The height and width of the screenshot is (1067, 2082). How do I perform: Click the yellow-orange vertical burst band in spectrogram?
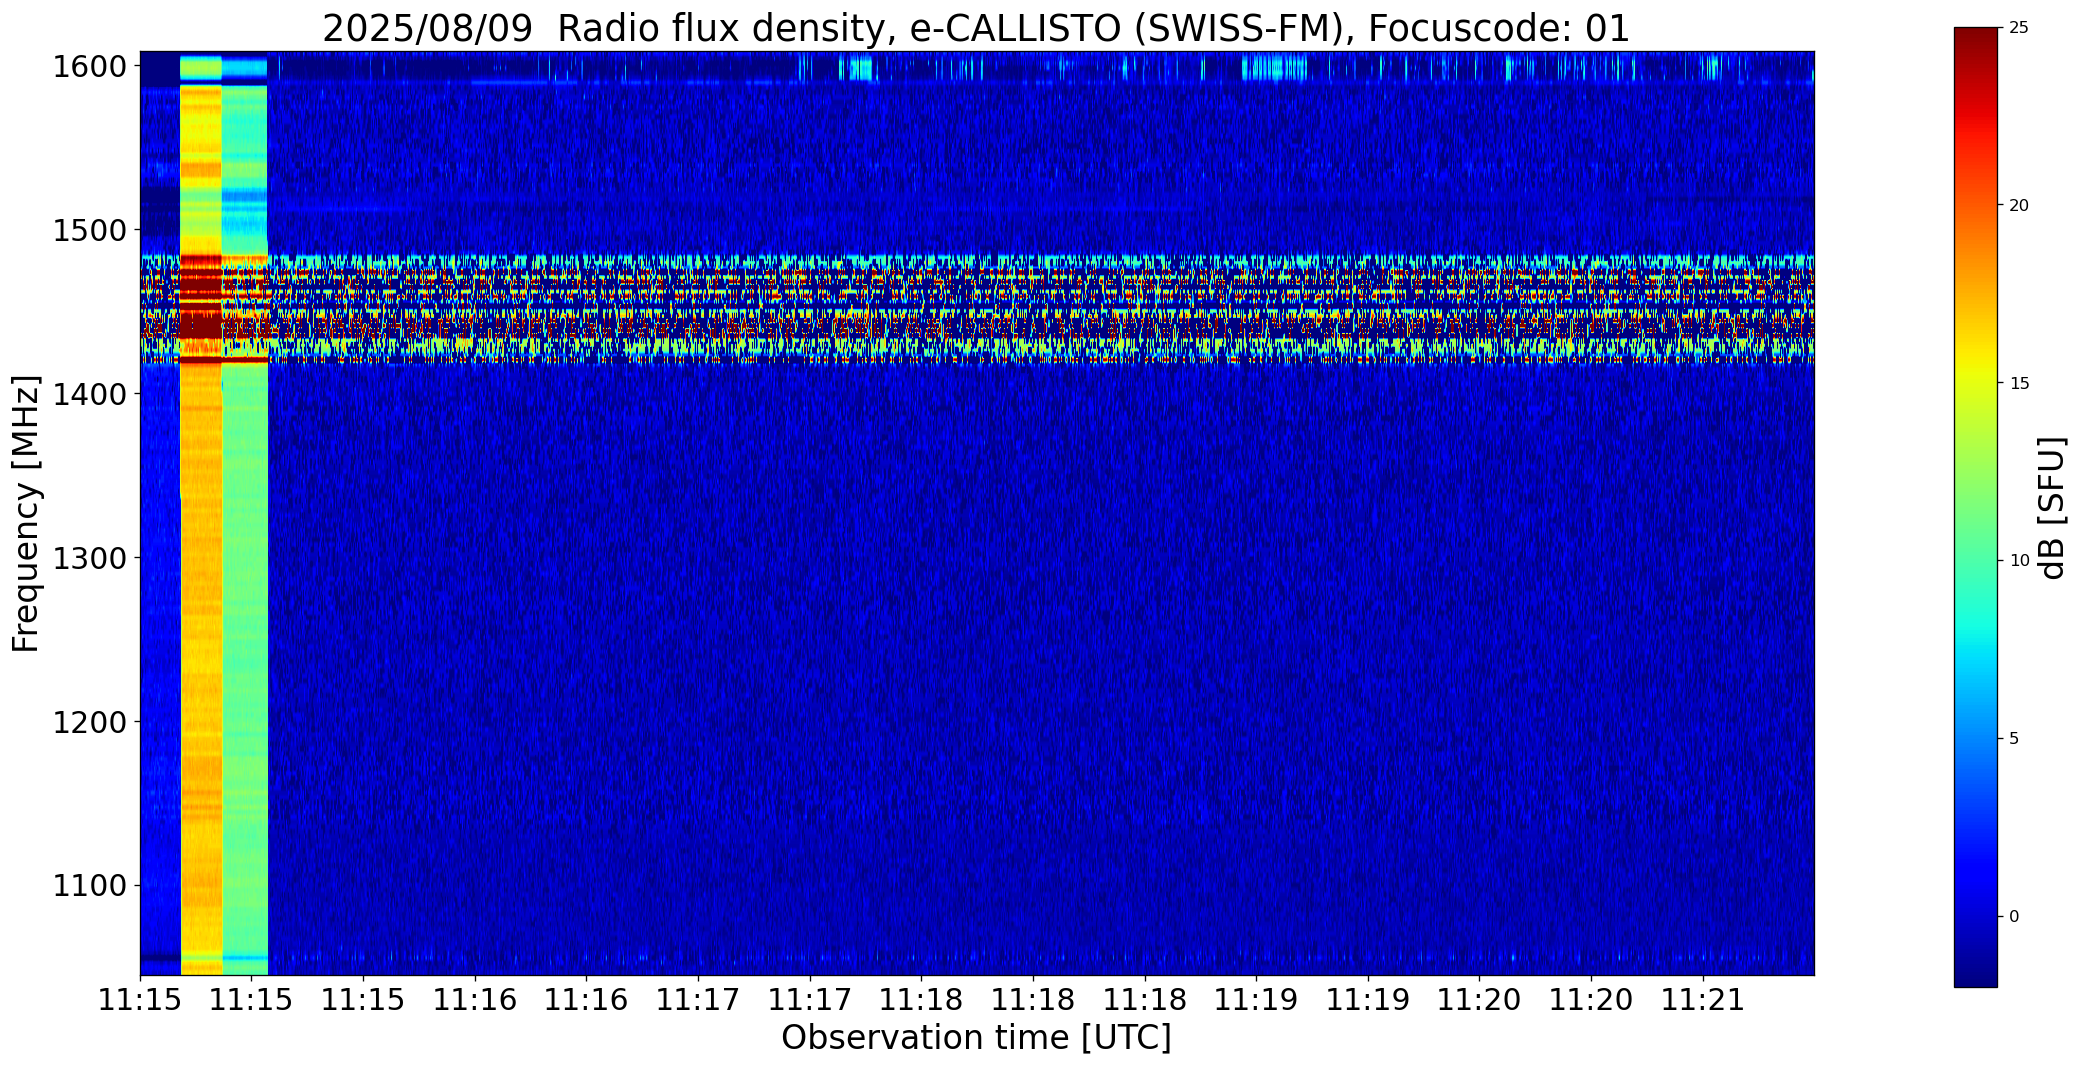point(201,515)
